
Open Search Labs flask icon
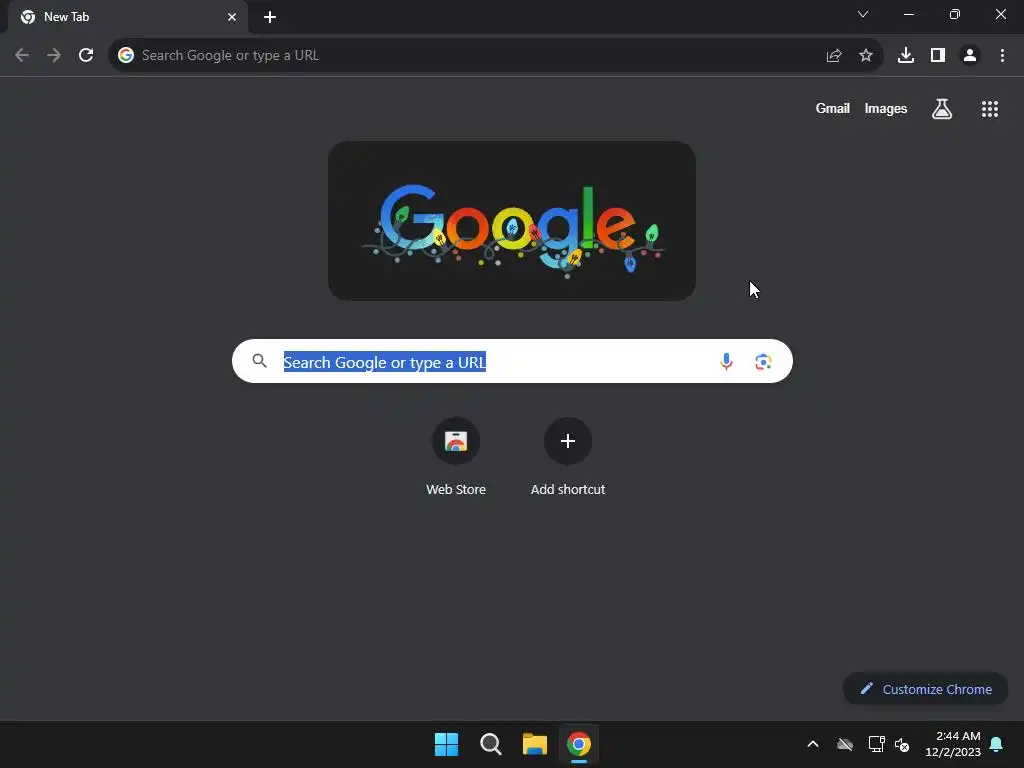[942, 109]
